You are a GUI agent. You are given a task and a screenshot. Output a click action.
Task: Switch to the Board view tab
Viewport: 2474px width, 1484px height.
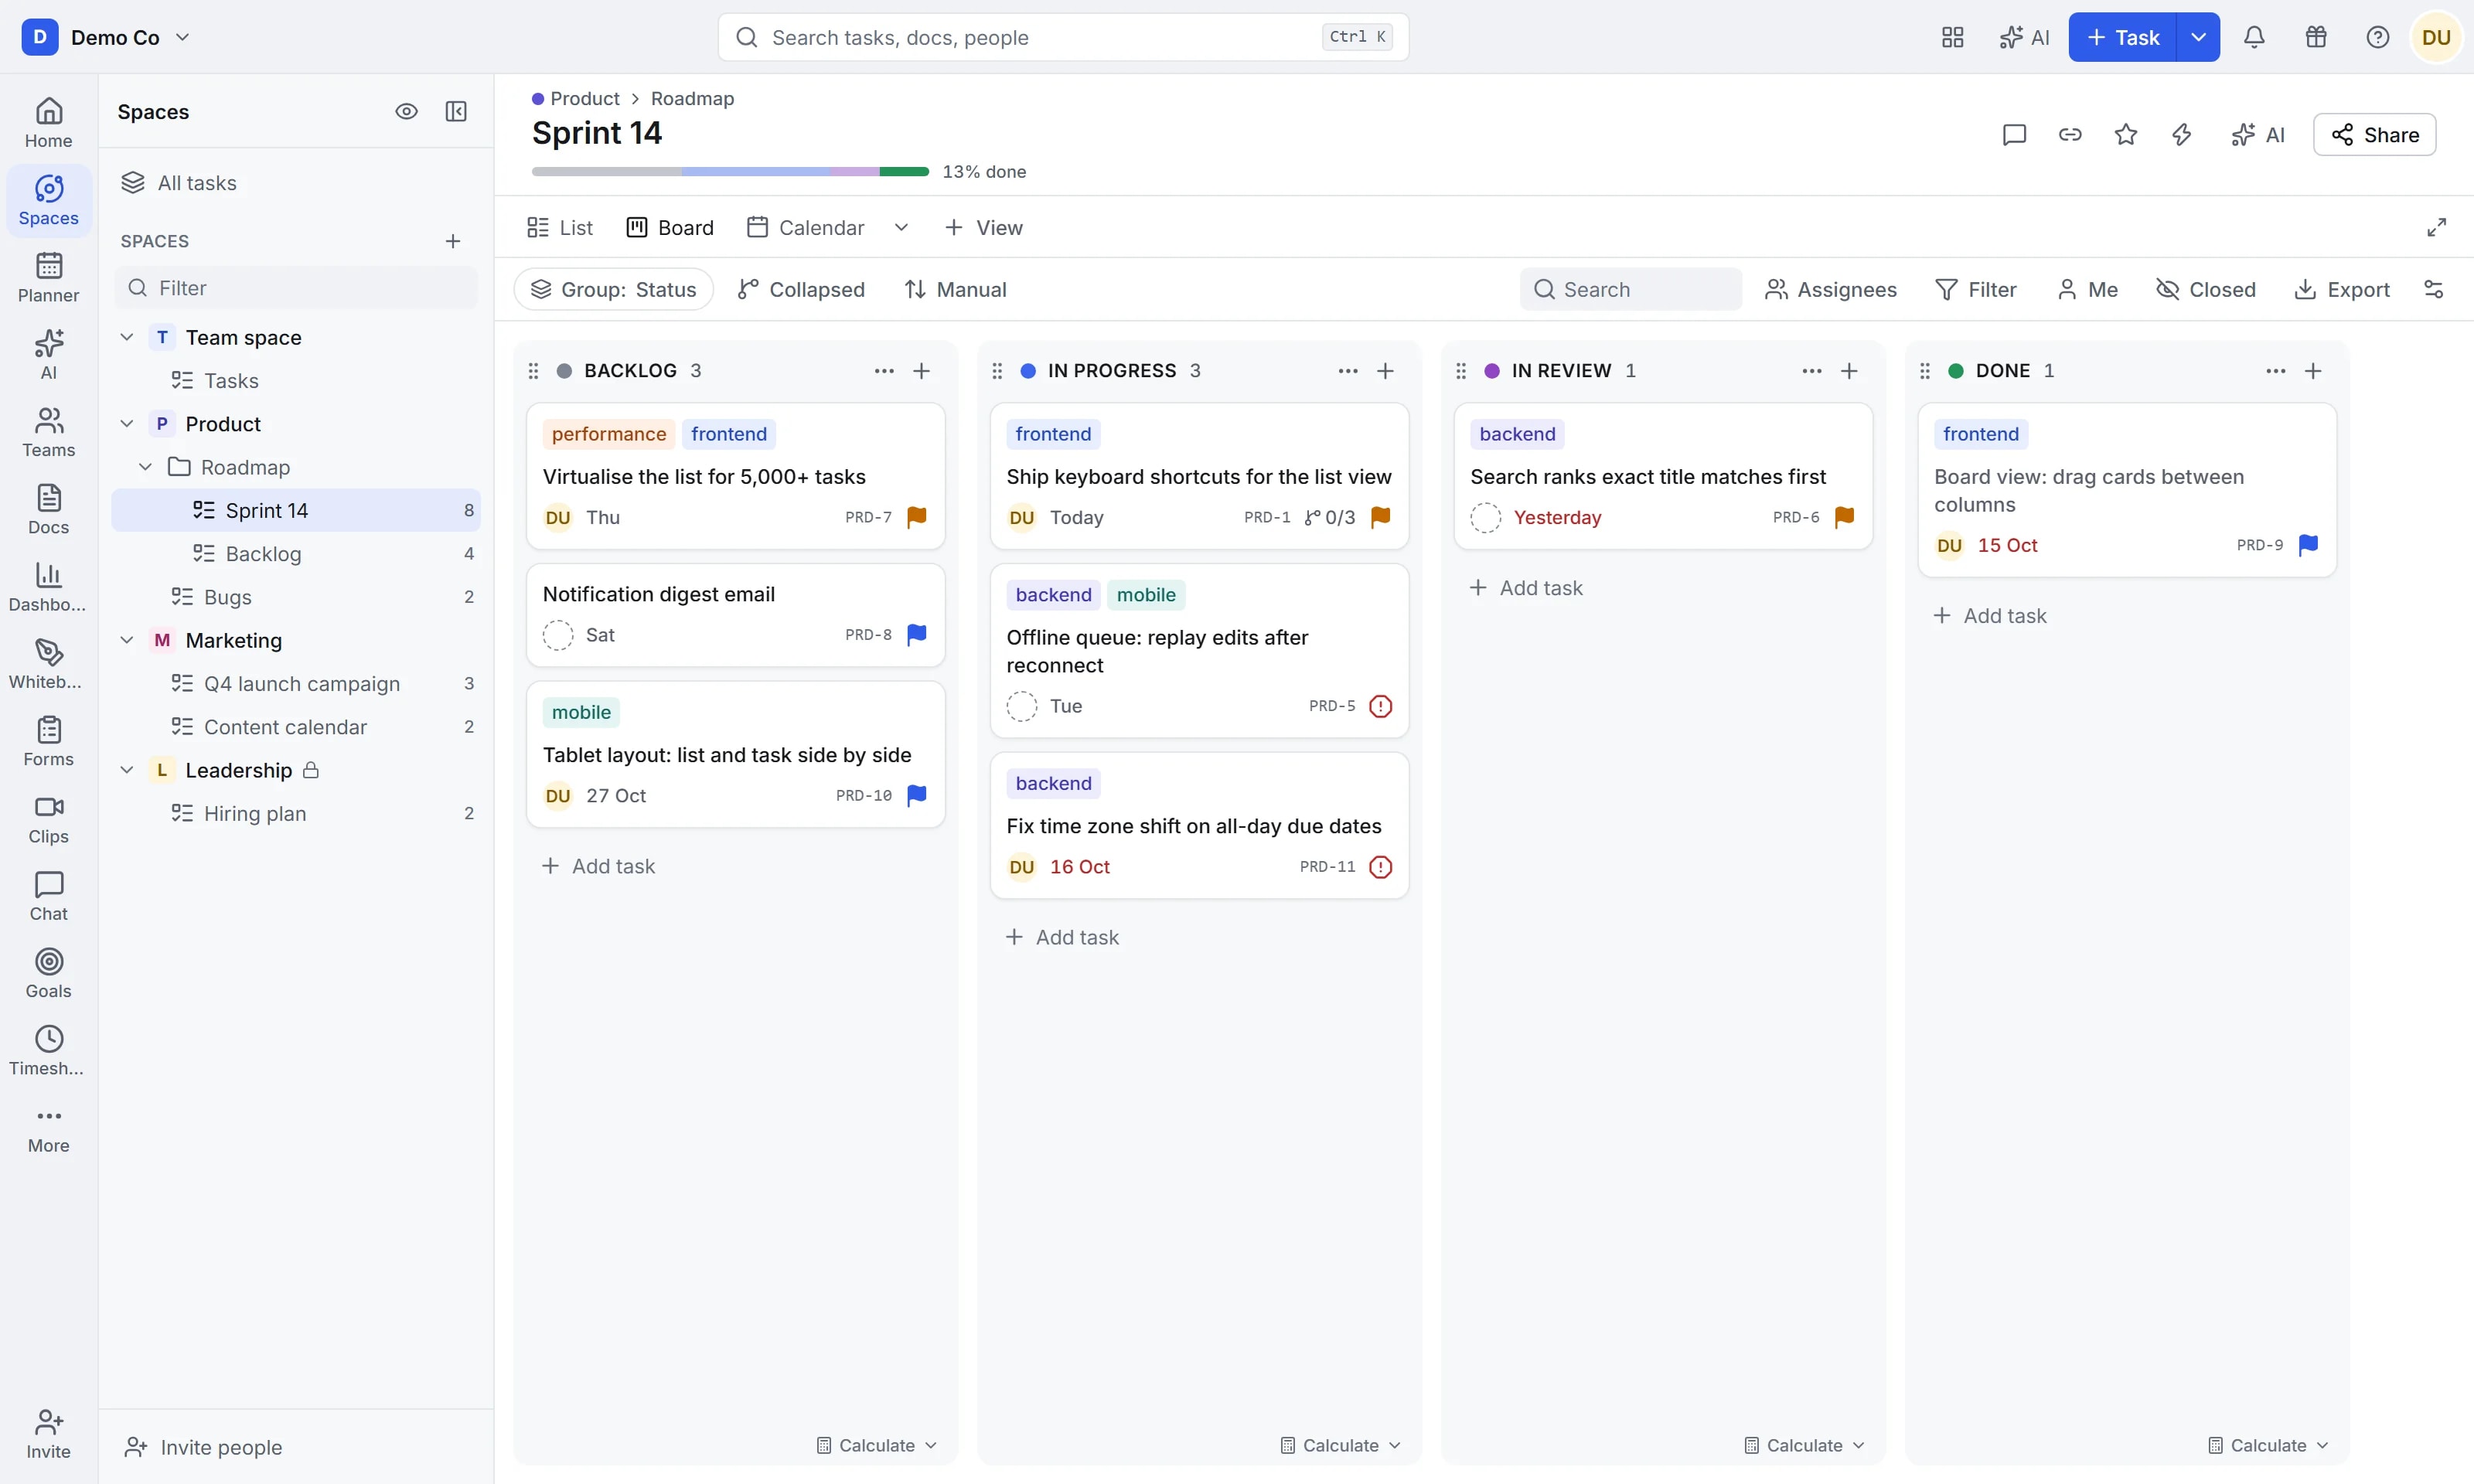[x=670, y=227]
